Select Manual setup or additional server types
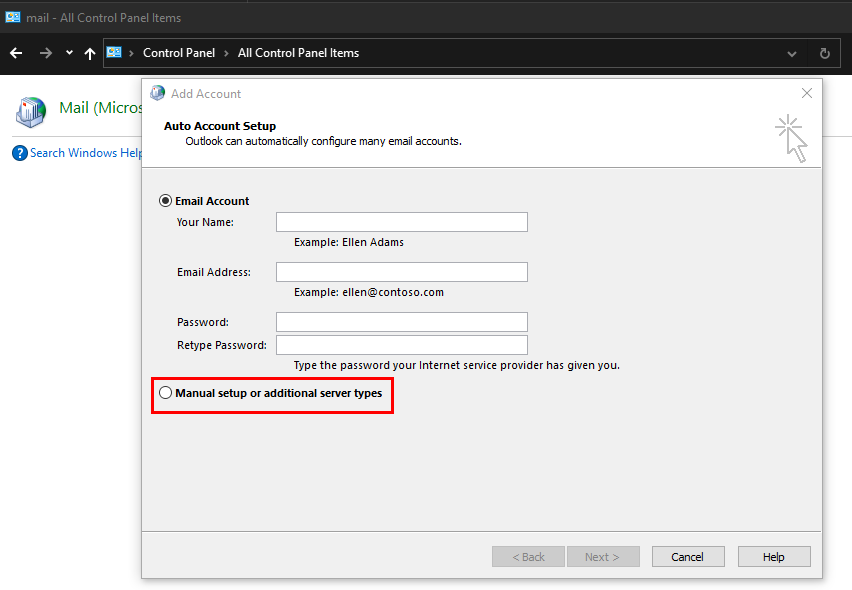852x590 pixels. point(165,392)
